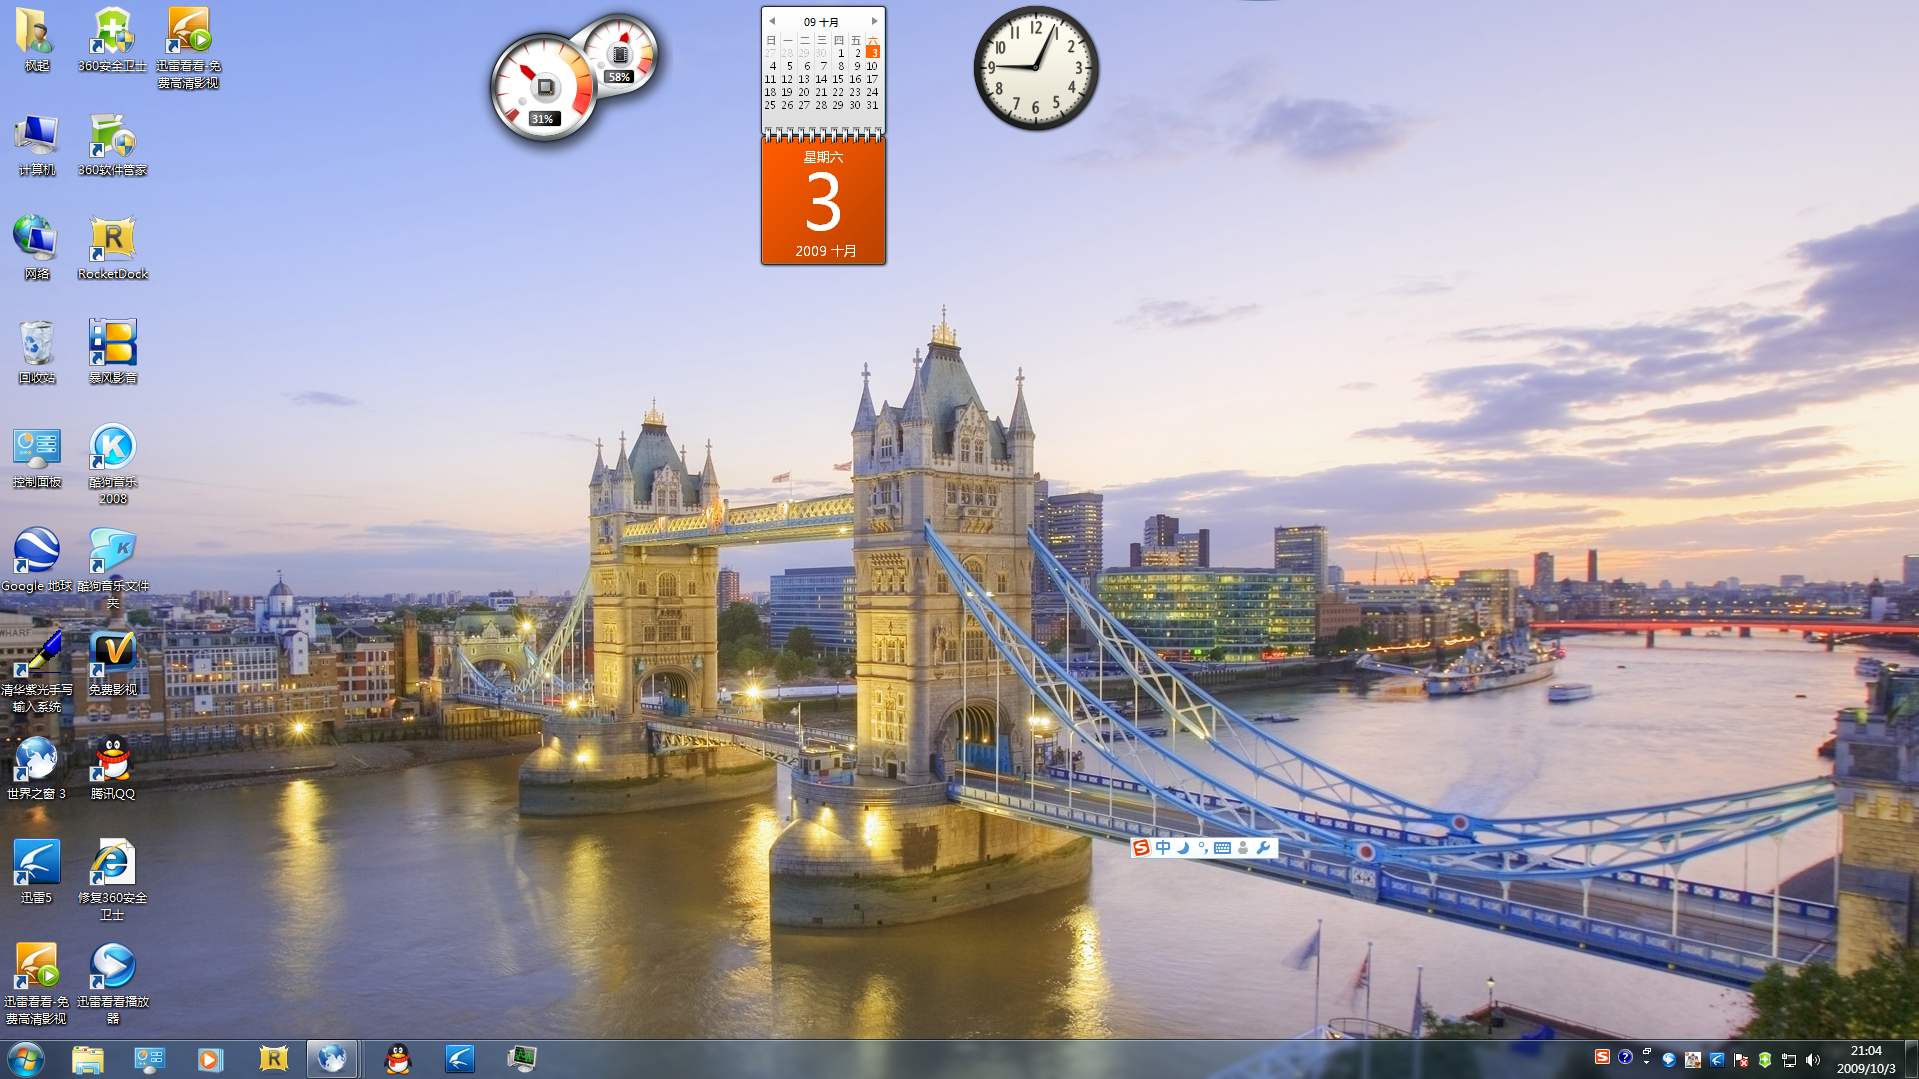
Task: Click the CPU meter dial showing 31%
Action: click(543, 88)
